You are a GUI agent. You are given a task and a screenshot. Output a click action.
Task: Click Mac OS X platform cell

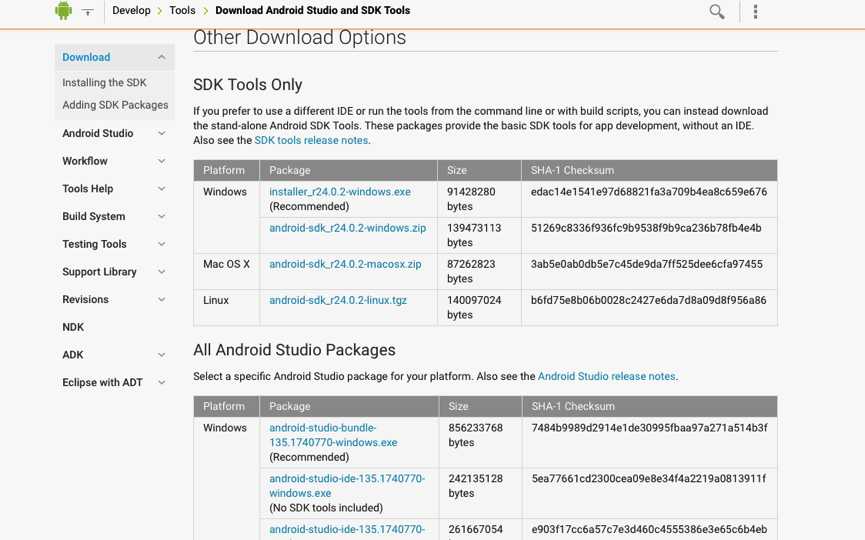click(x=226, y=271)
